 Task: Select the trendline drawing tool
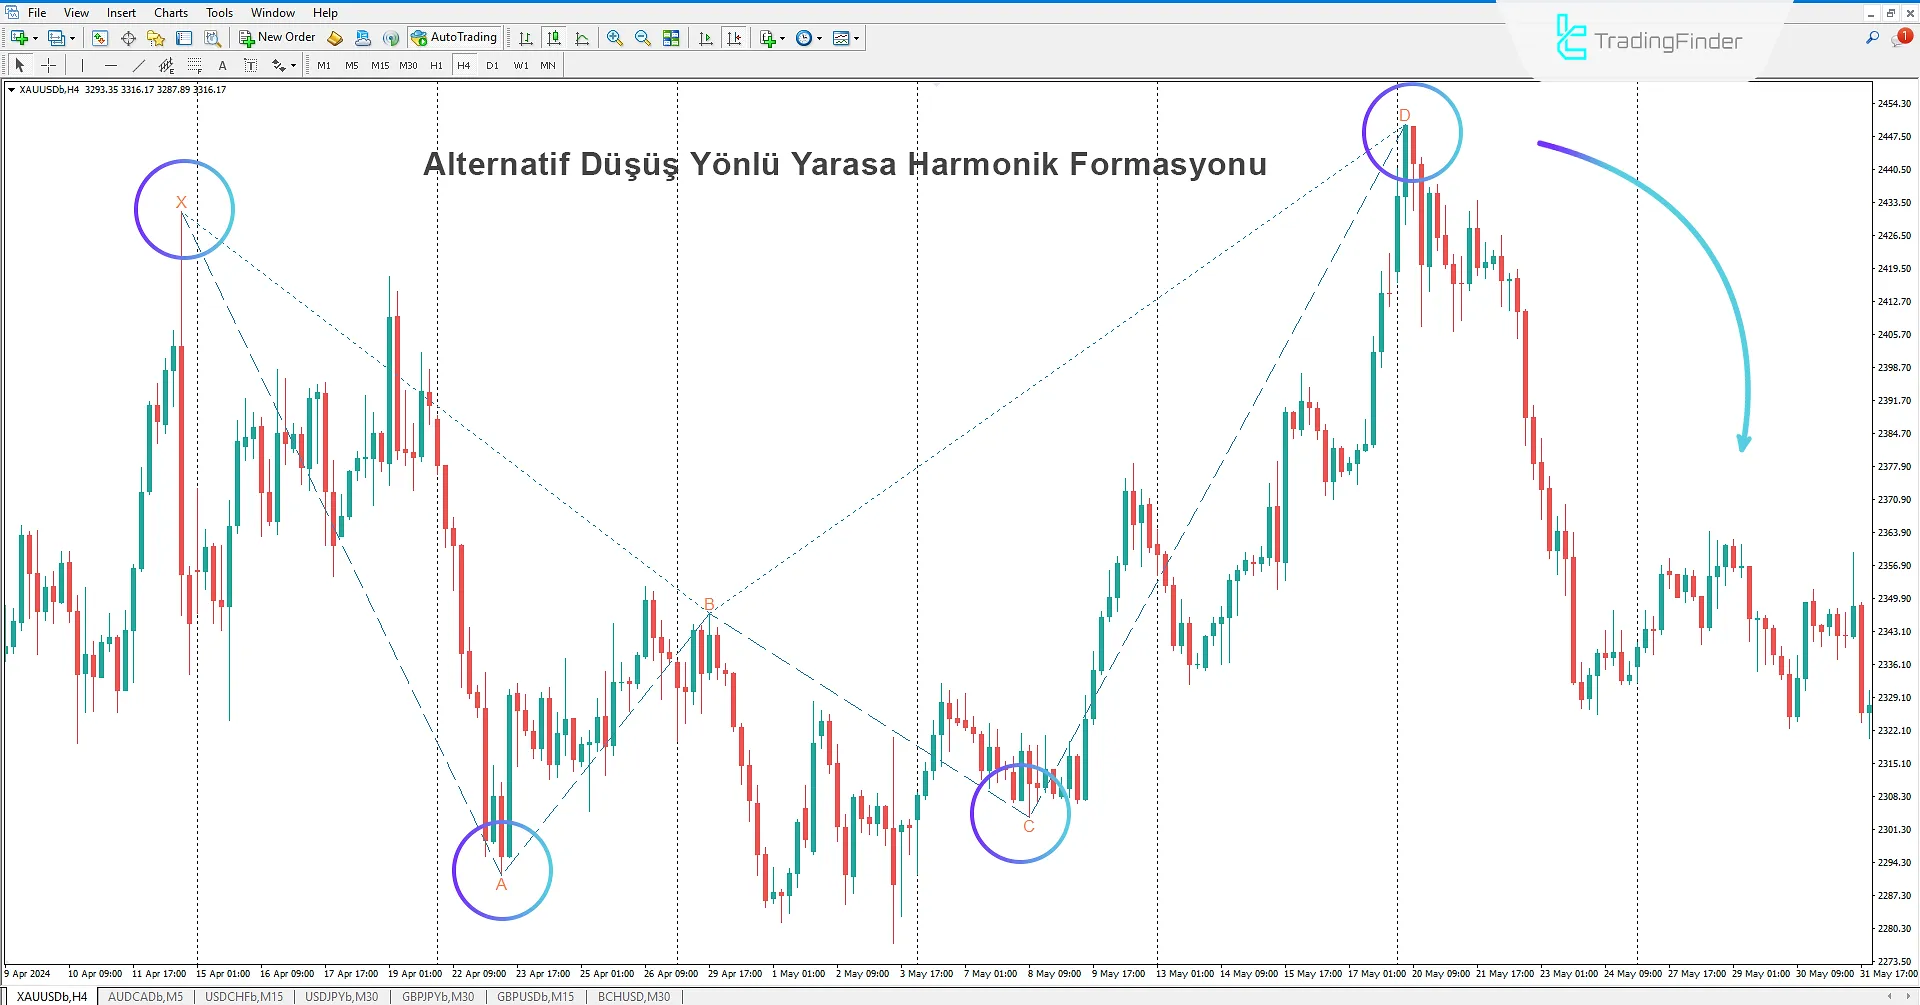139,65
